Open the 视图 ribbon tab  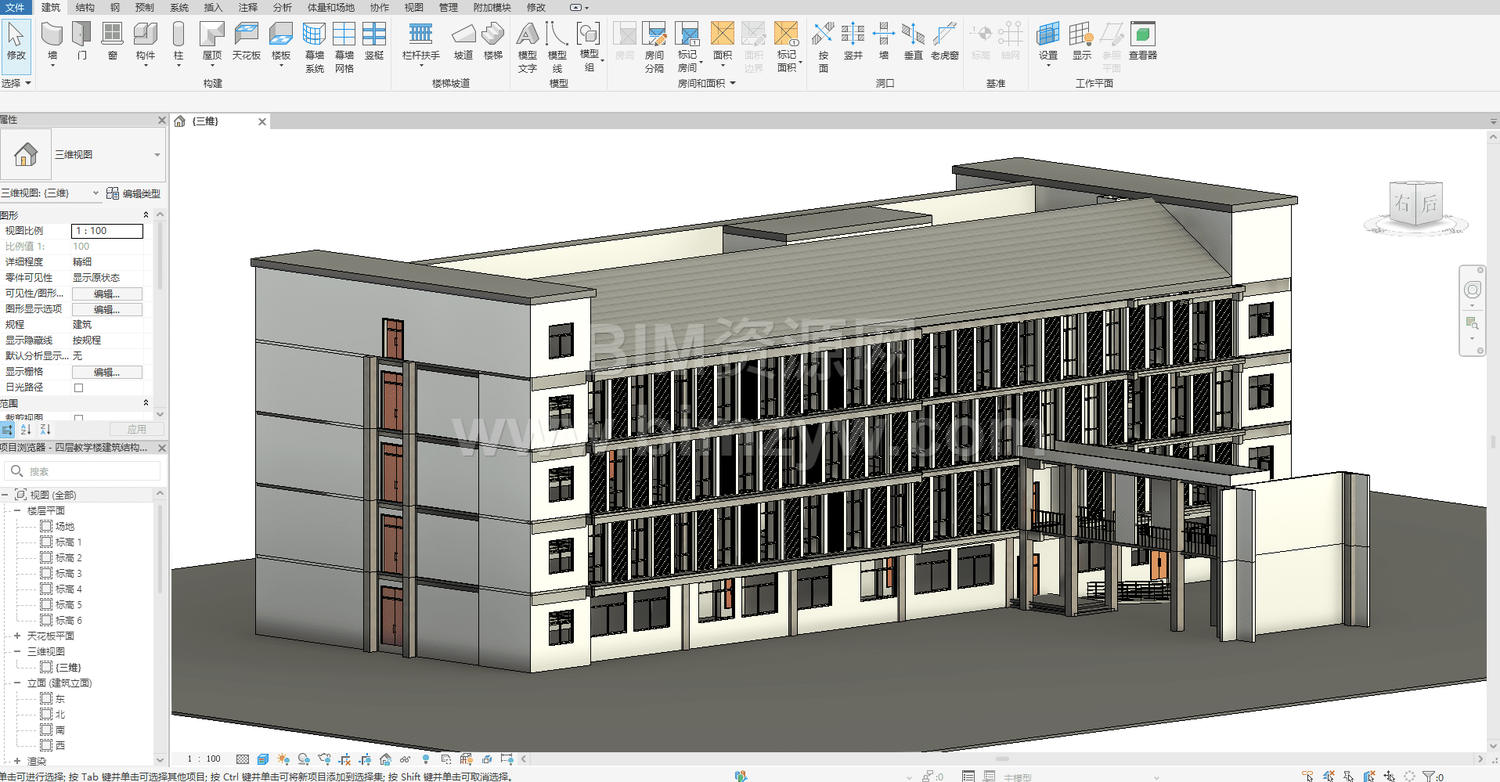coord(414,7)
